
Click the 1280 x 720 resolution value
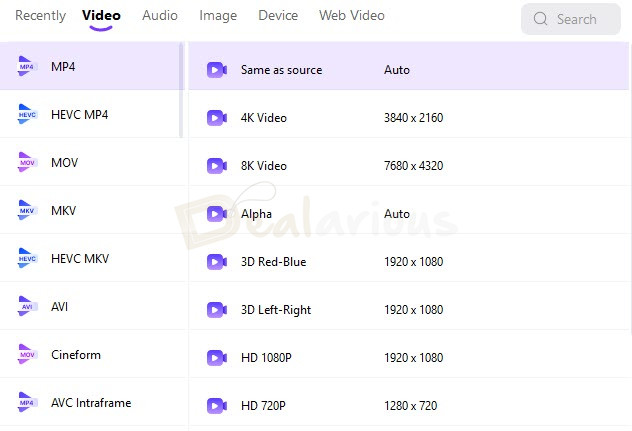coord(410,406)
